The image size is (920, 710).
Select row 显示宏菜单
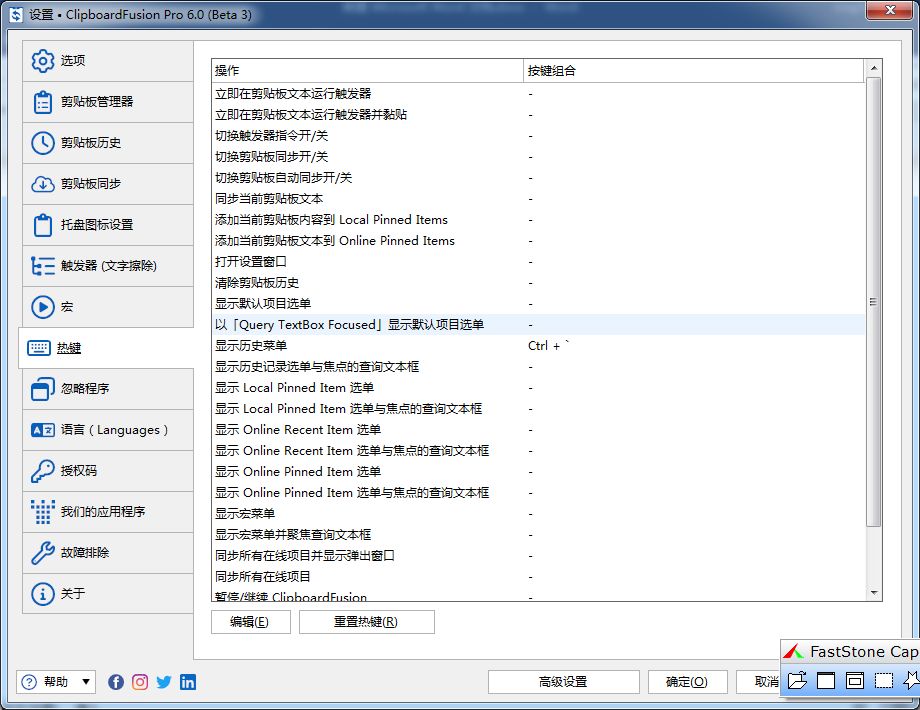pyautogui.click(x=538, y=514)
